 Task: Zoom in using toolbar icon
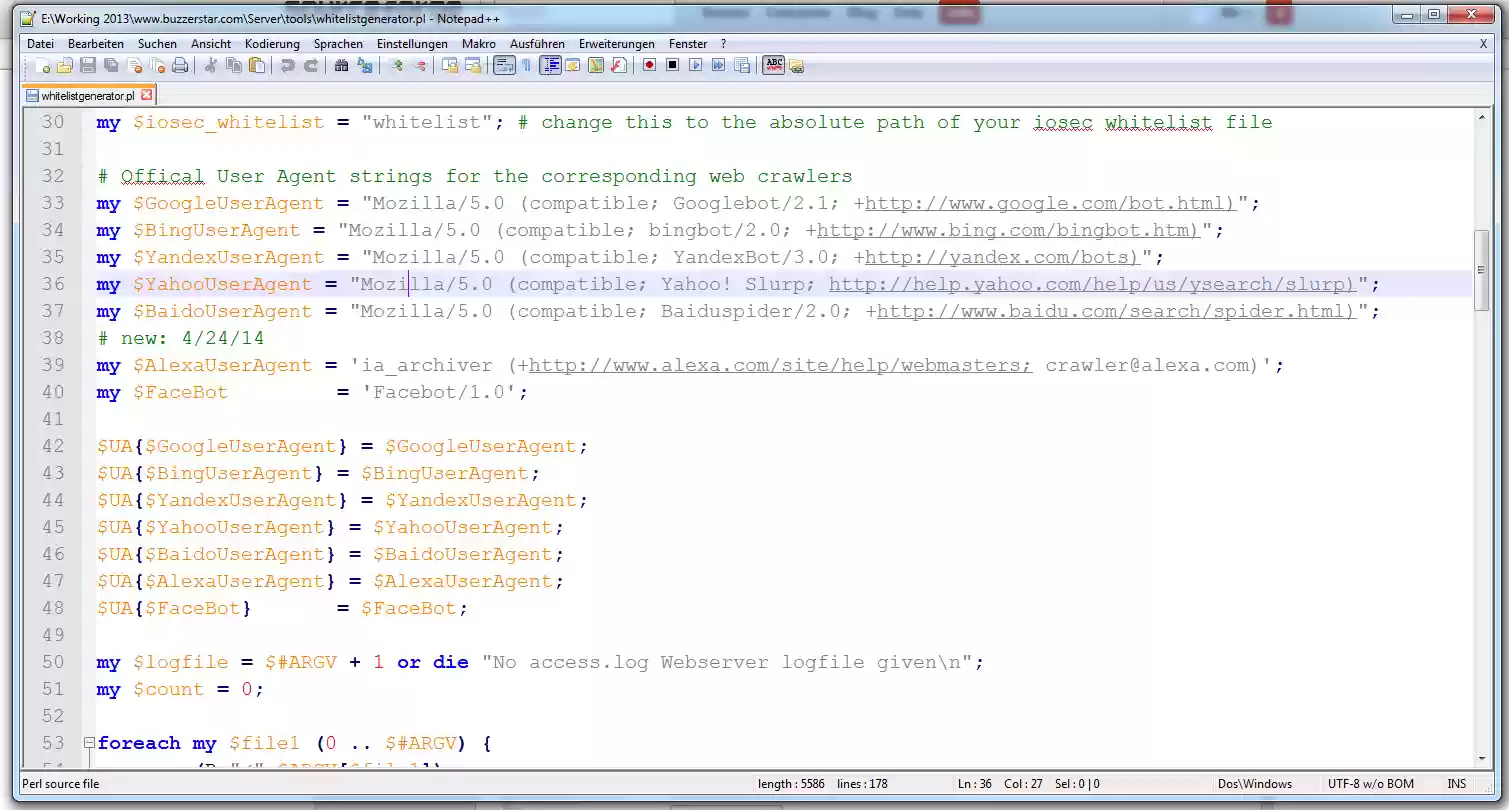click(x=397, y=66)
